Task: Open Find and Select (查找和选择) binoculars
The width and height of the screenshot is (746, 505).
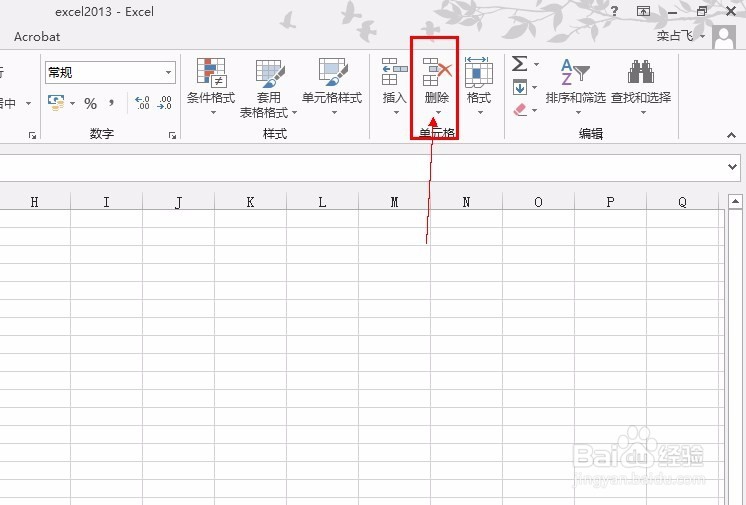Action: 641,86
